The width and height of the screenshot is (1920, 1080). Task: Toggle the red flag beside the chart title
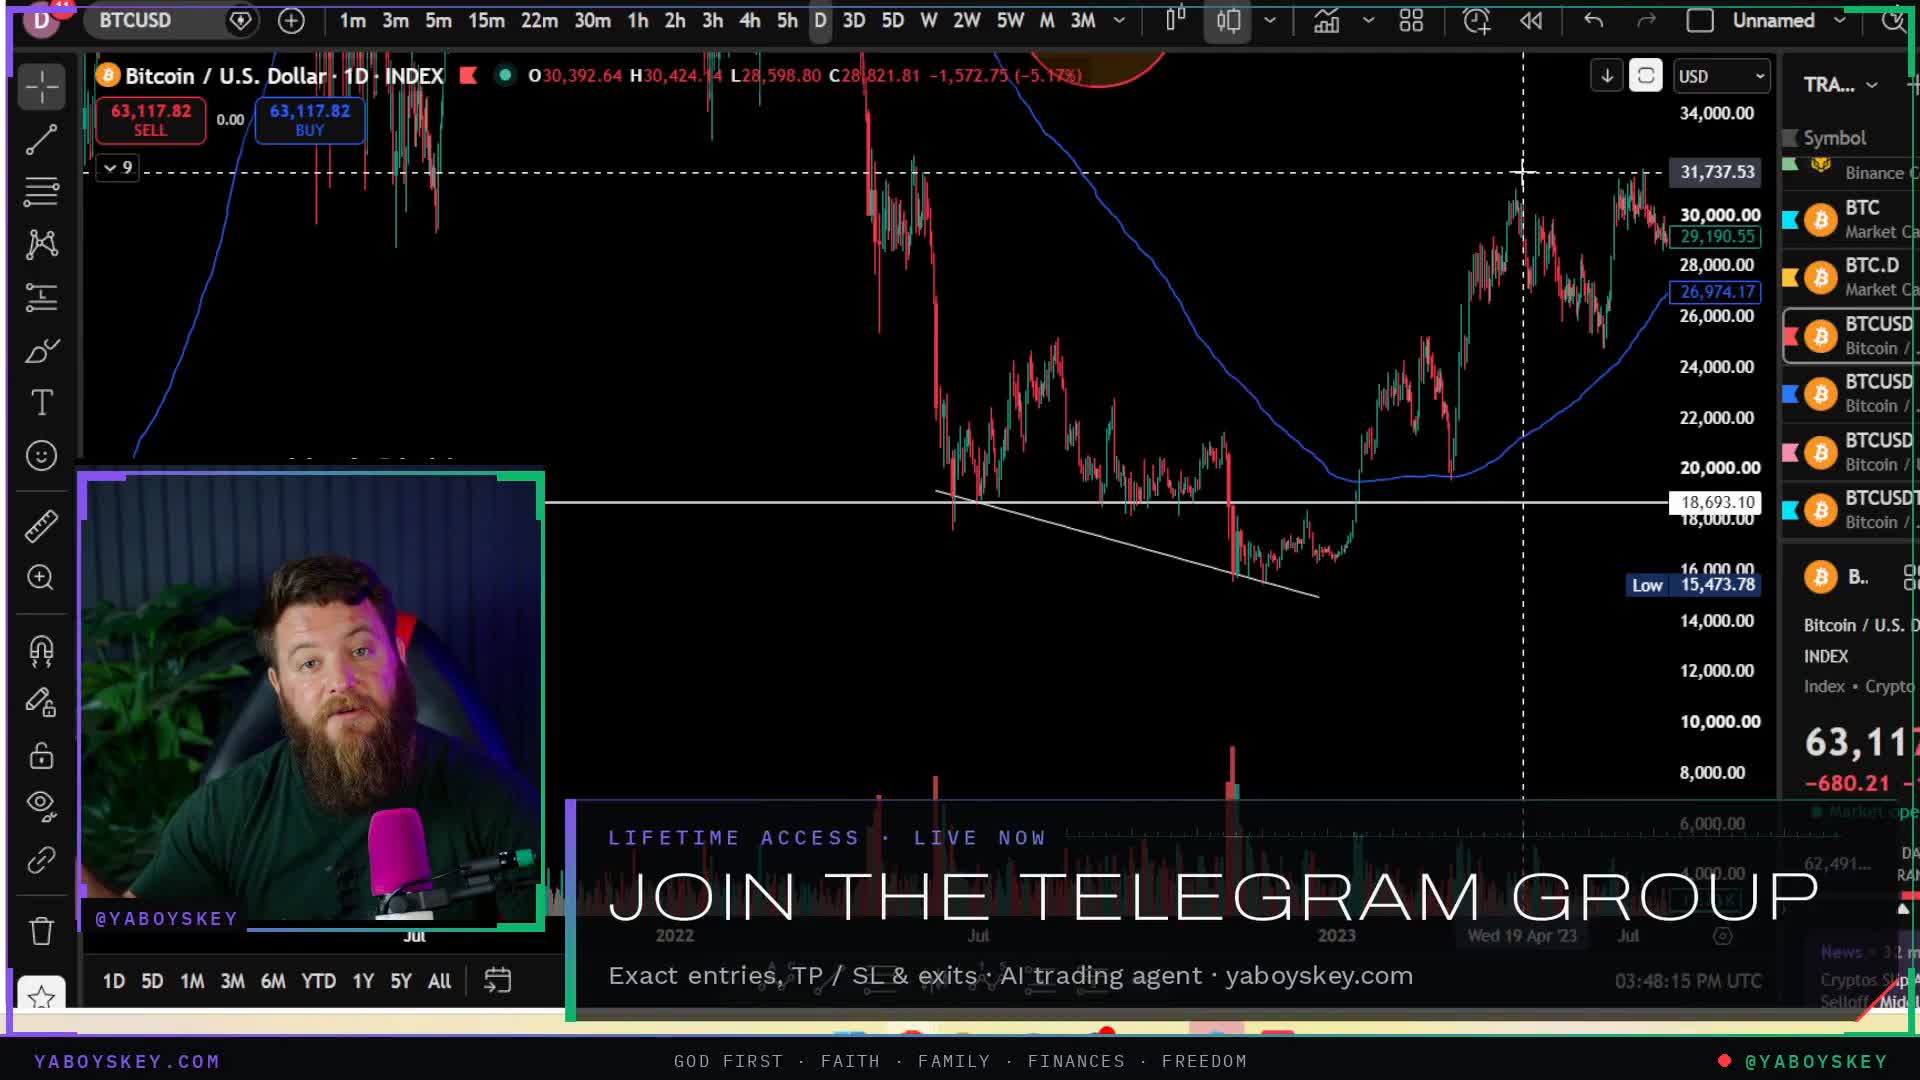(x=468, y=75)
